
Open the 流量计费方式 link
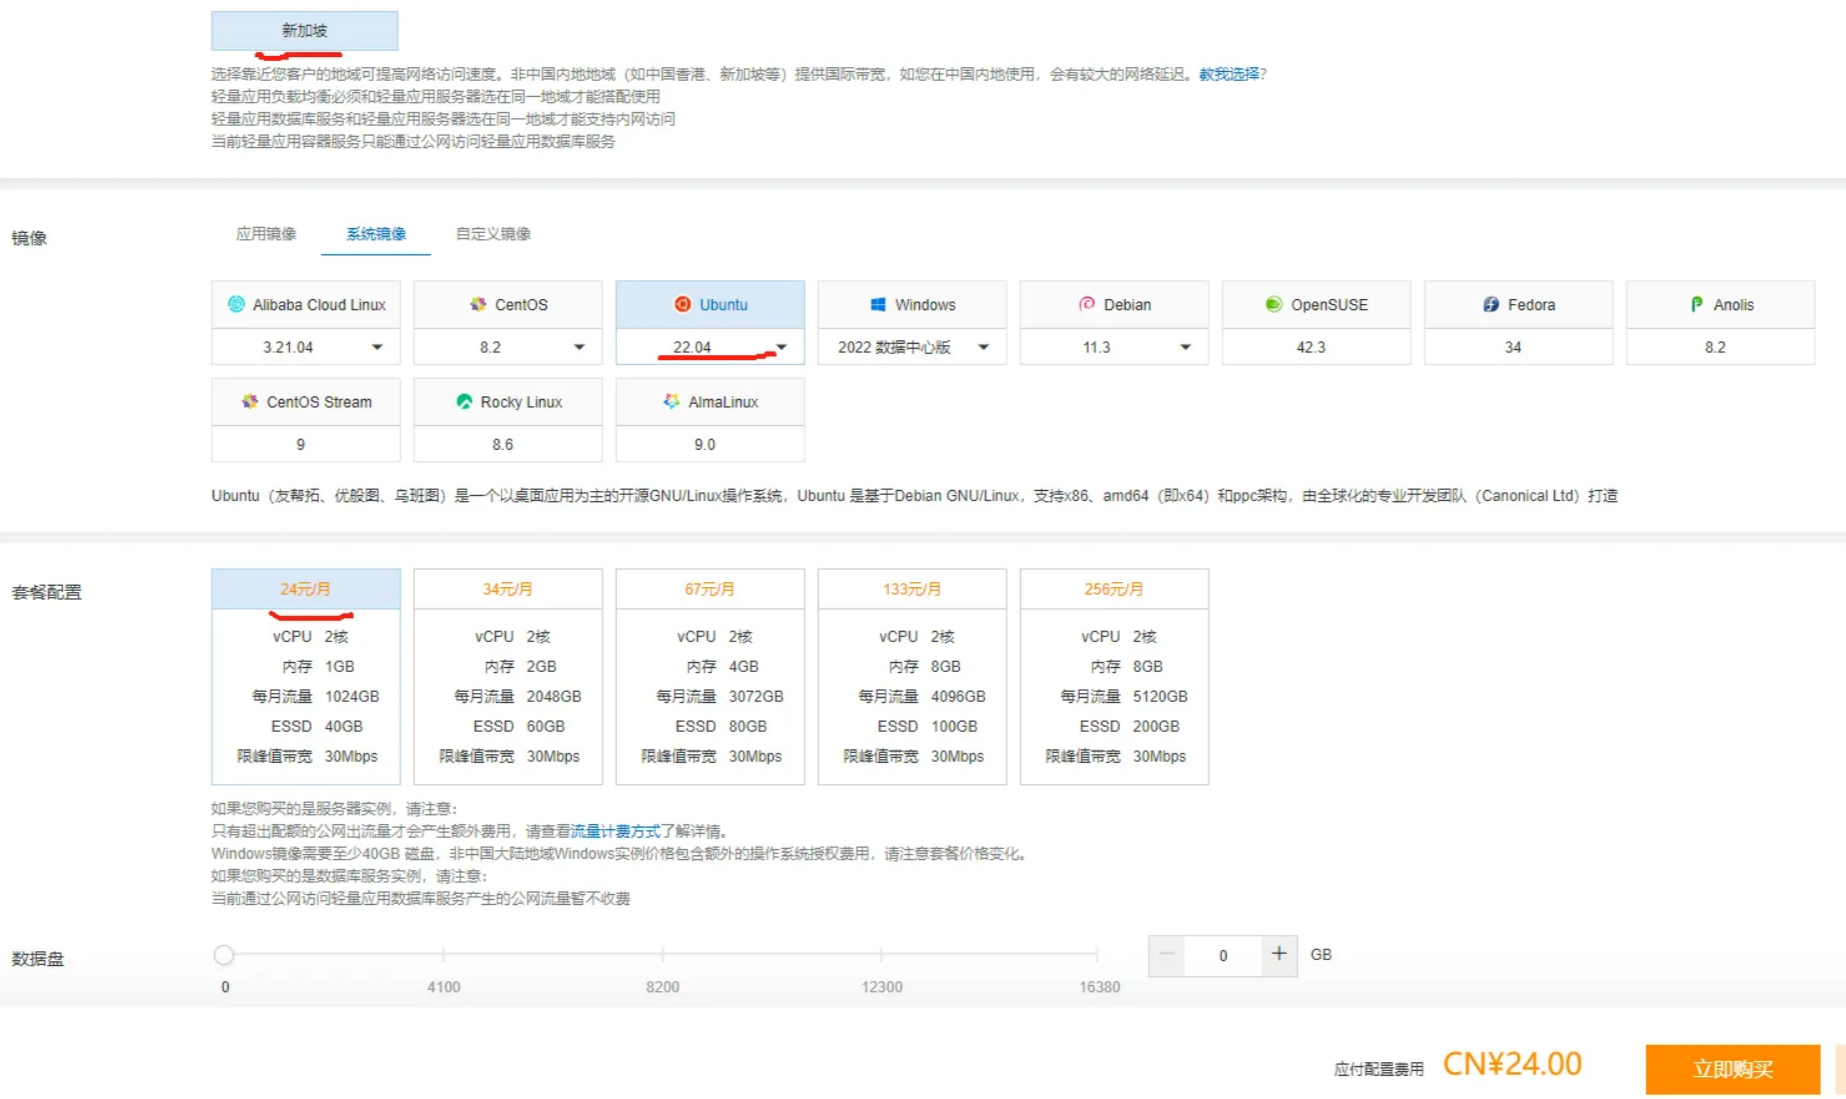coord(616,831)
